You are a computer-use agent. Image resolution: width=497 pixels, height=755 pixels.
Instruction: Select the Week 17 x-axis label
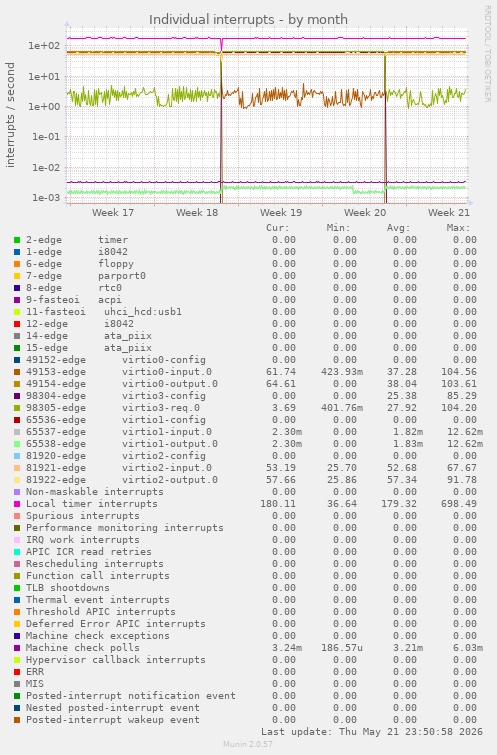tap(113, 212)
